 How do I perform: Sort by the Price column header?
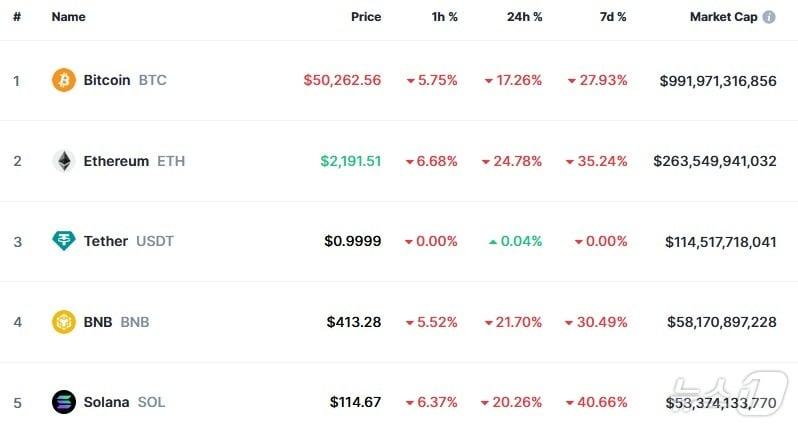click(366, 17)
